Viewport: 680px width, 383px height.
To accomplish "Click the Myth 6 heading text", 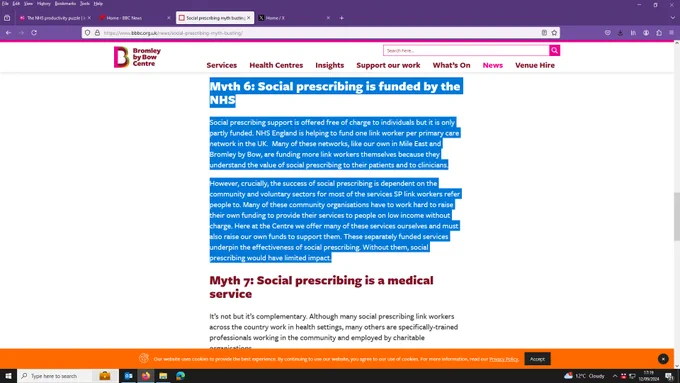I will [x=335, y=93].
